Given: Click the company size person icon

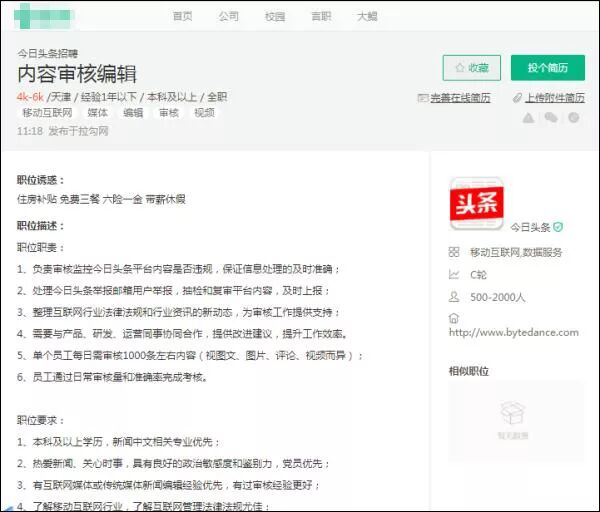Looking at the screenshot, I should tap(454, 297).
